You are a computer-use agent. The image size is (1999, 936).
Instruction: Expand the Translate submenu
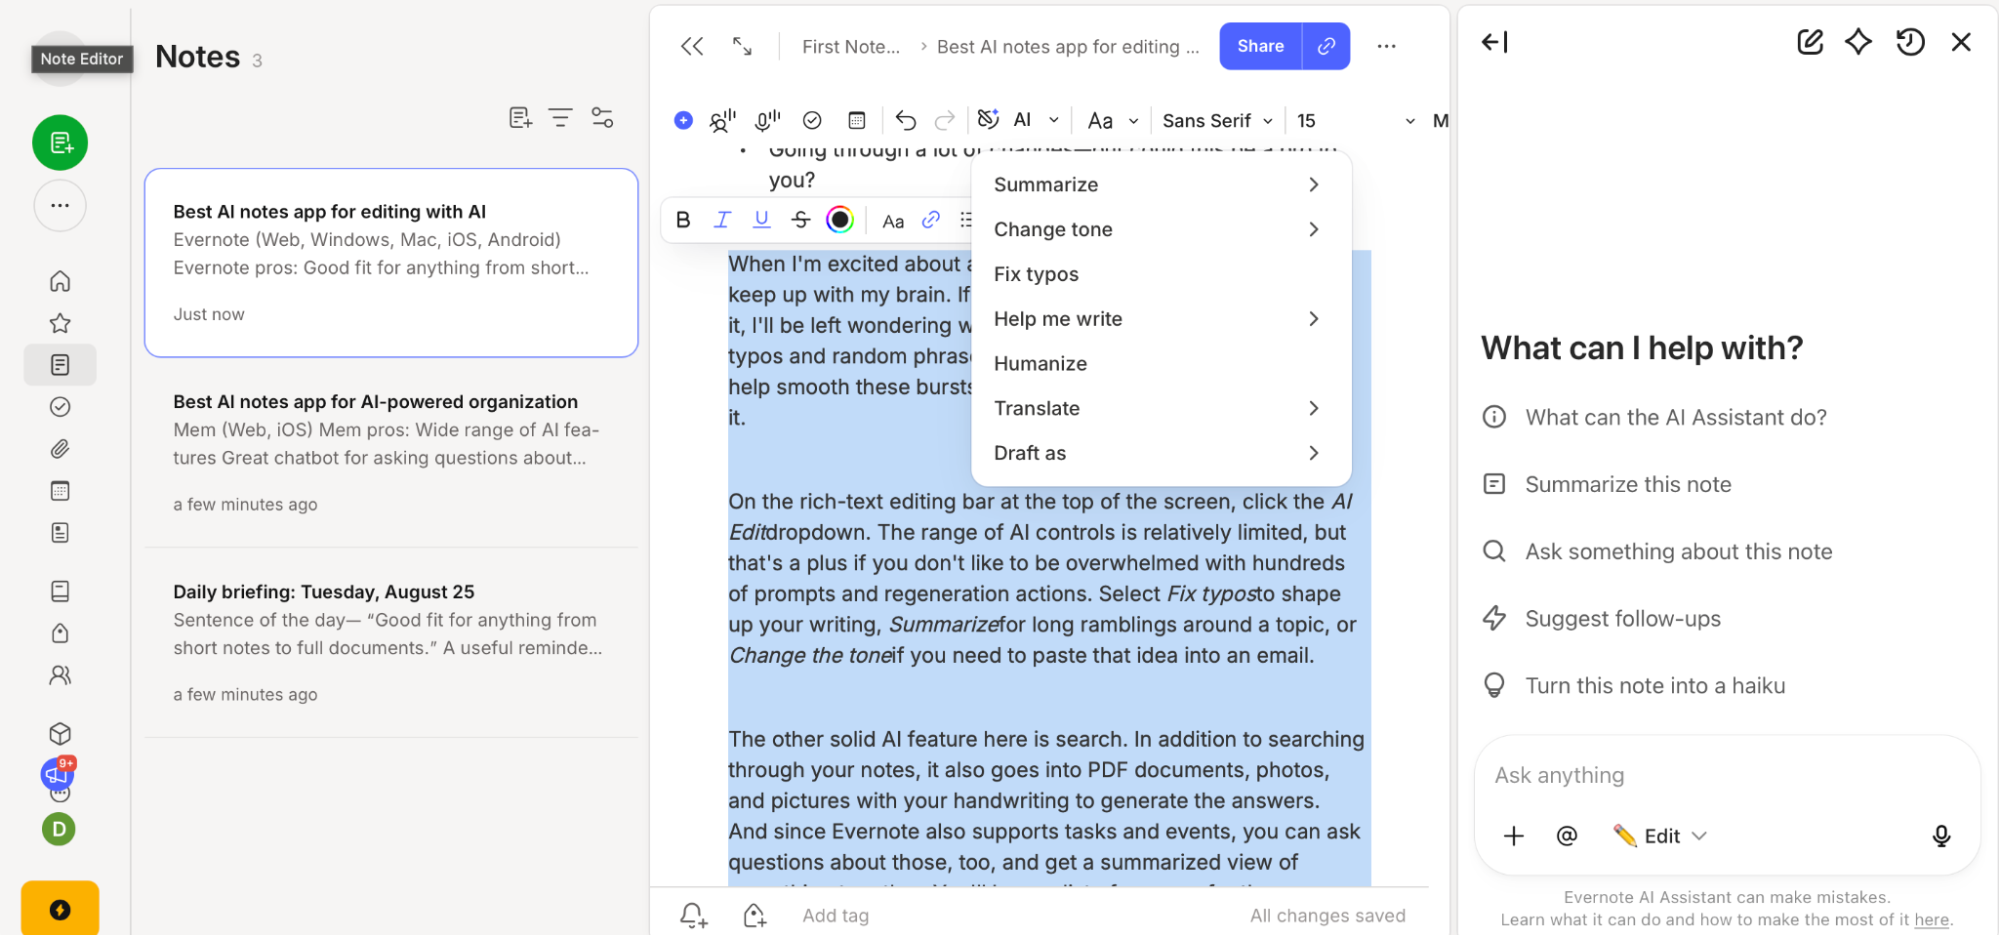click(x=1161, y=408)
